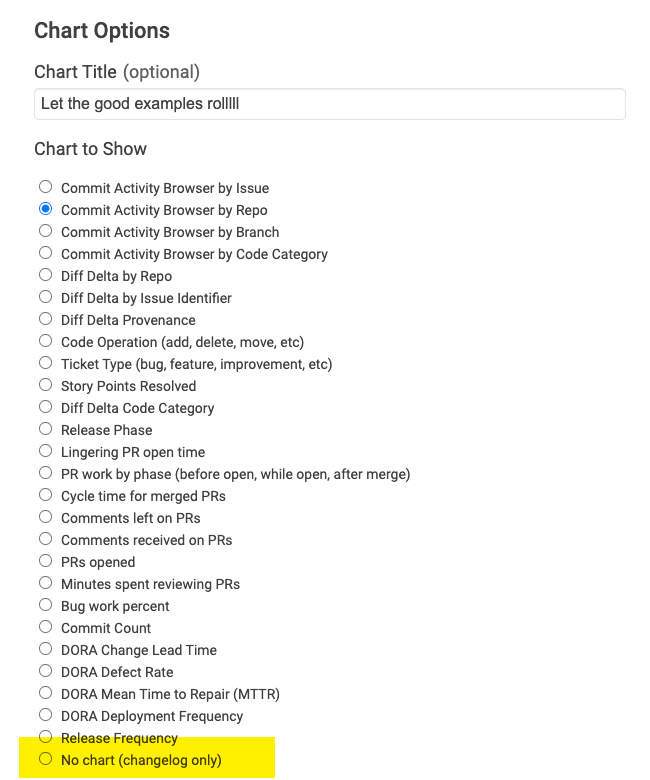
Task: Pick Commit Activity Browser by Code Category
Action: 45,253
